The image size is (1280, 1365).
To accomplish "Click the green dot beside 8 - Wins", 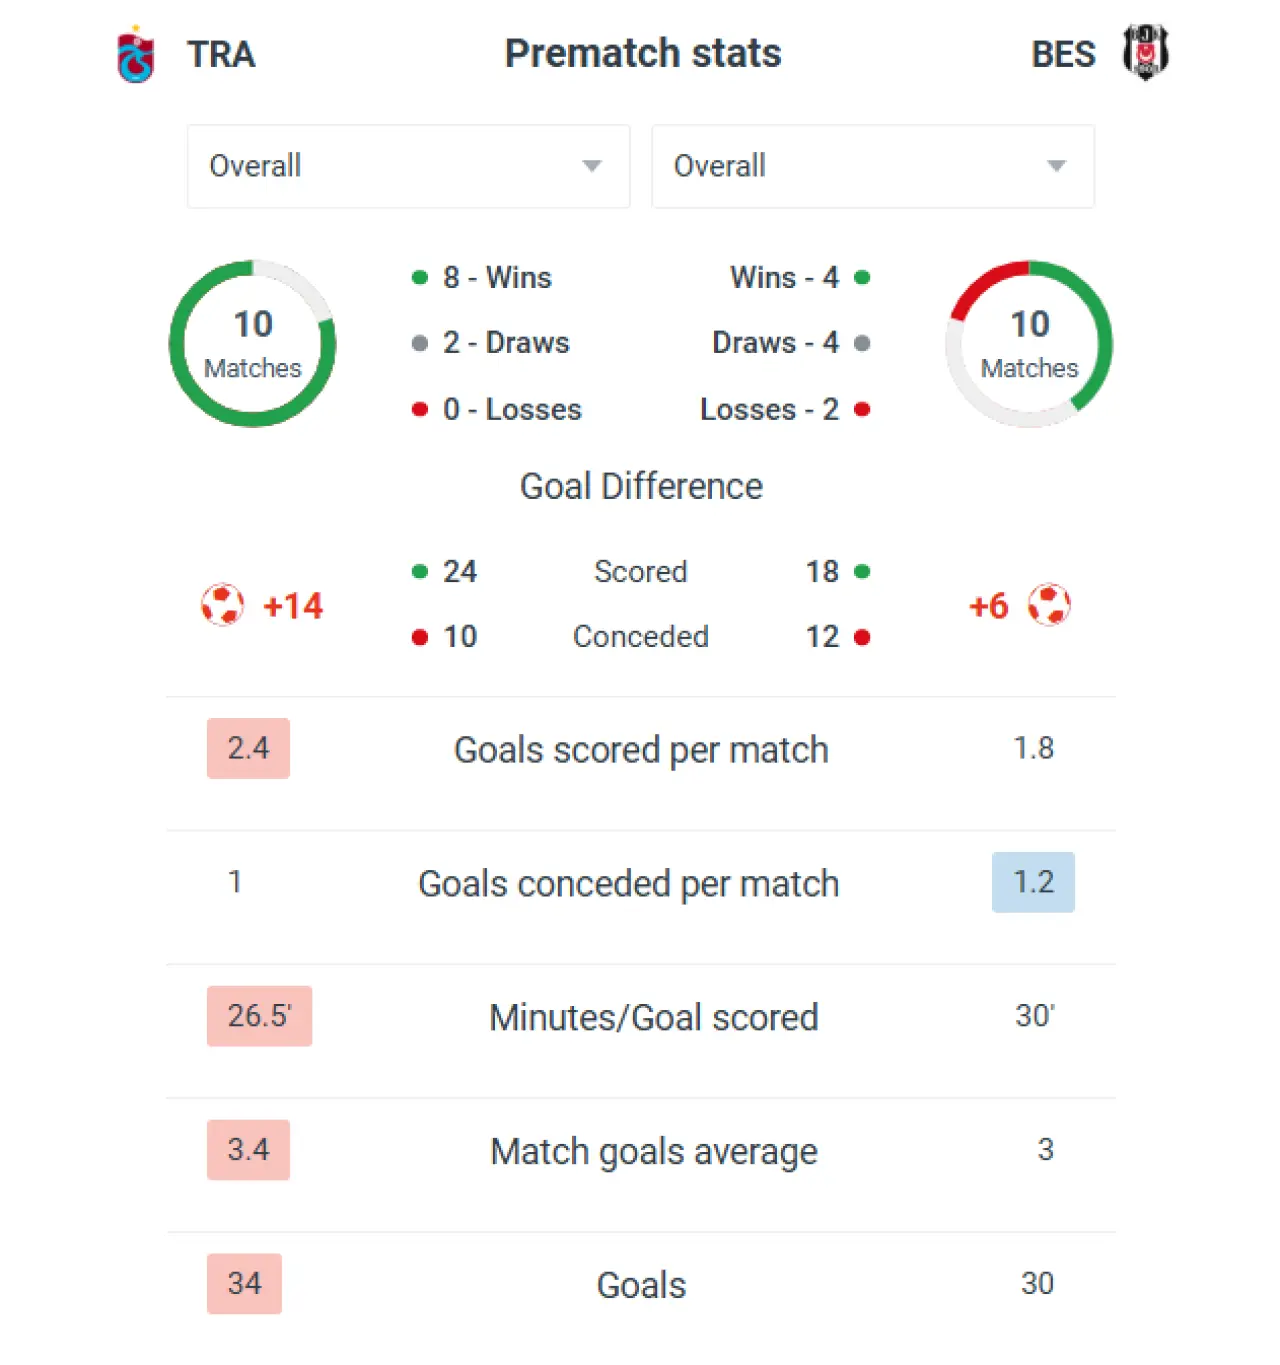I will pyautogui.click(x=420, y=277).
